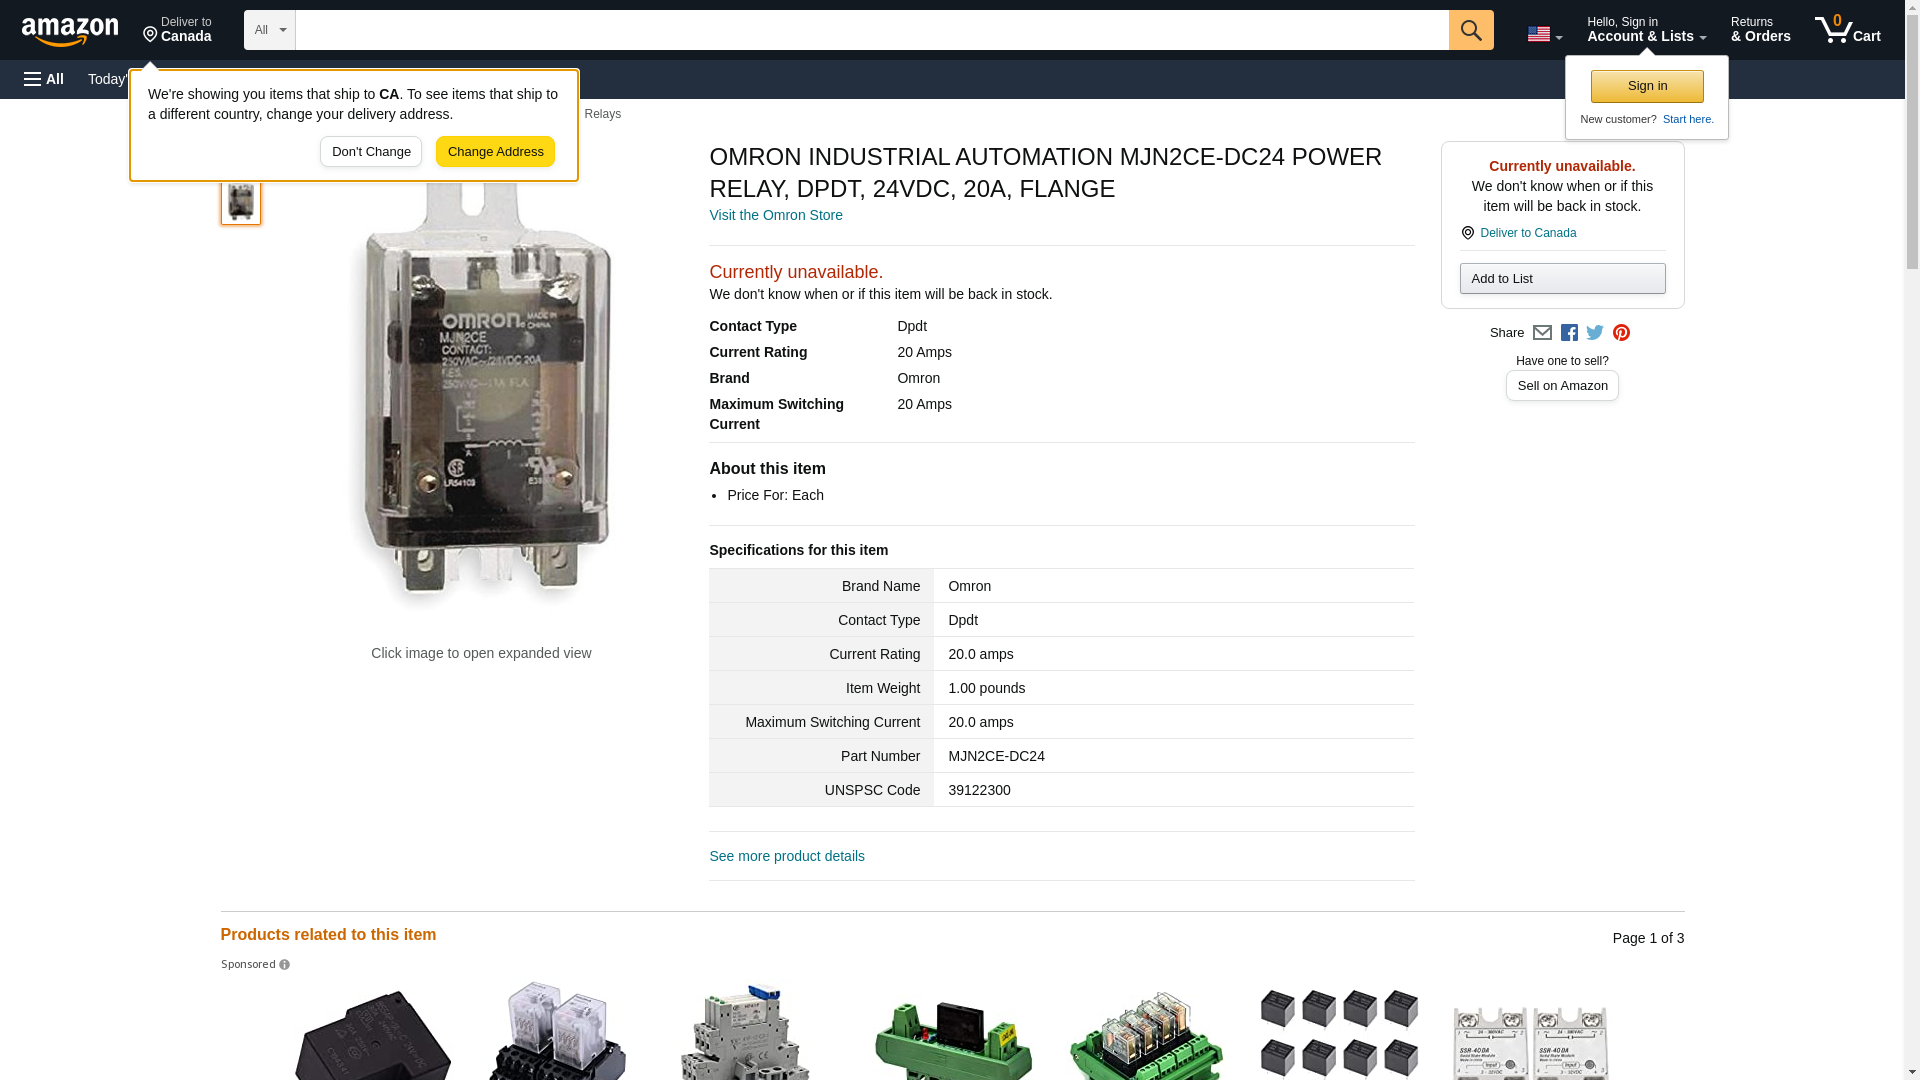Open Returns & Orders
The image size is (1920, 1080).
(1760, 30)
